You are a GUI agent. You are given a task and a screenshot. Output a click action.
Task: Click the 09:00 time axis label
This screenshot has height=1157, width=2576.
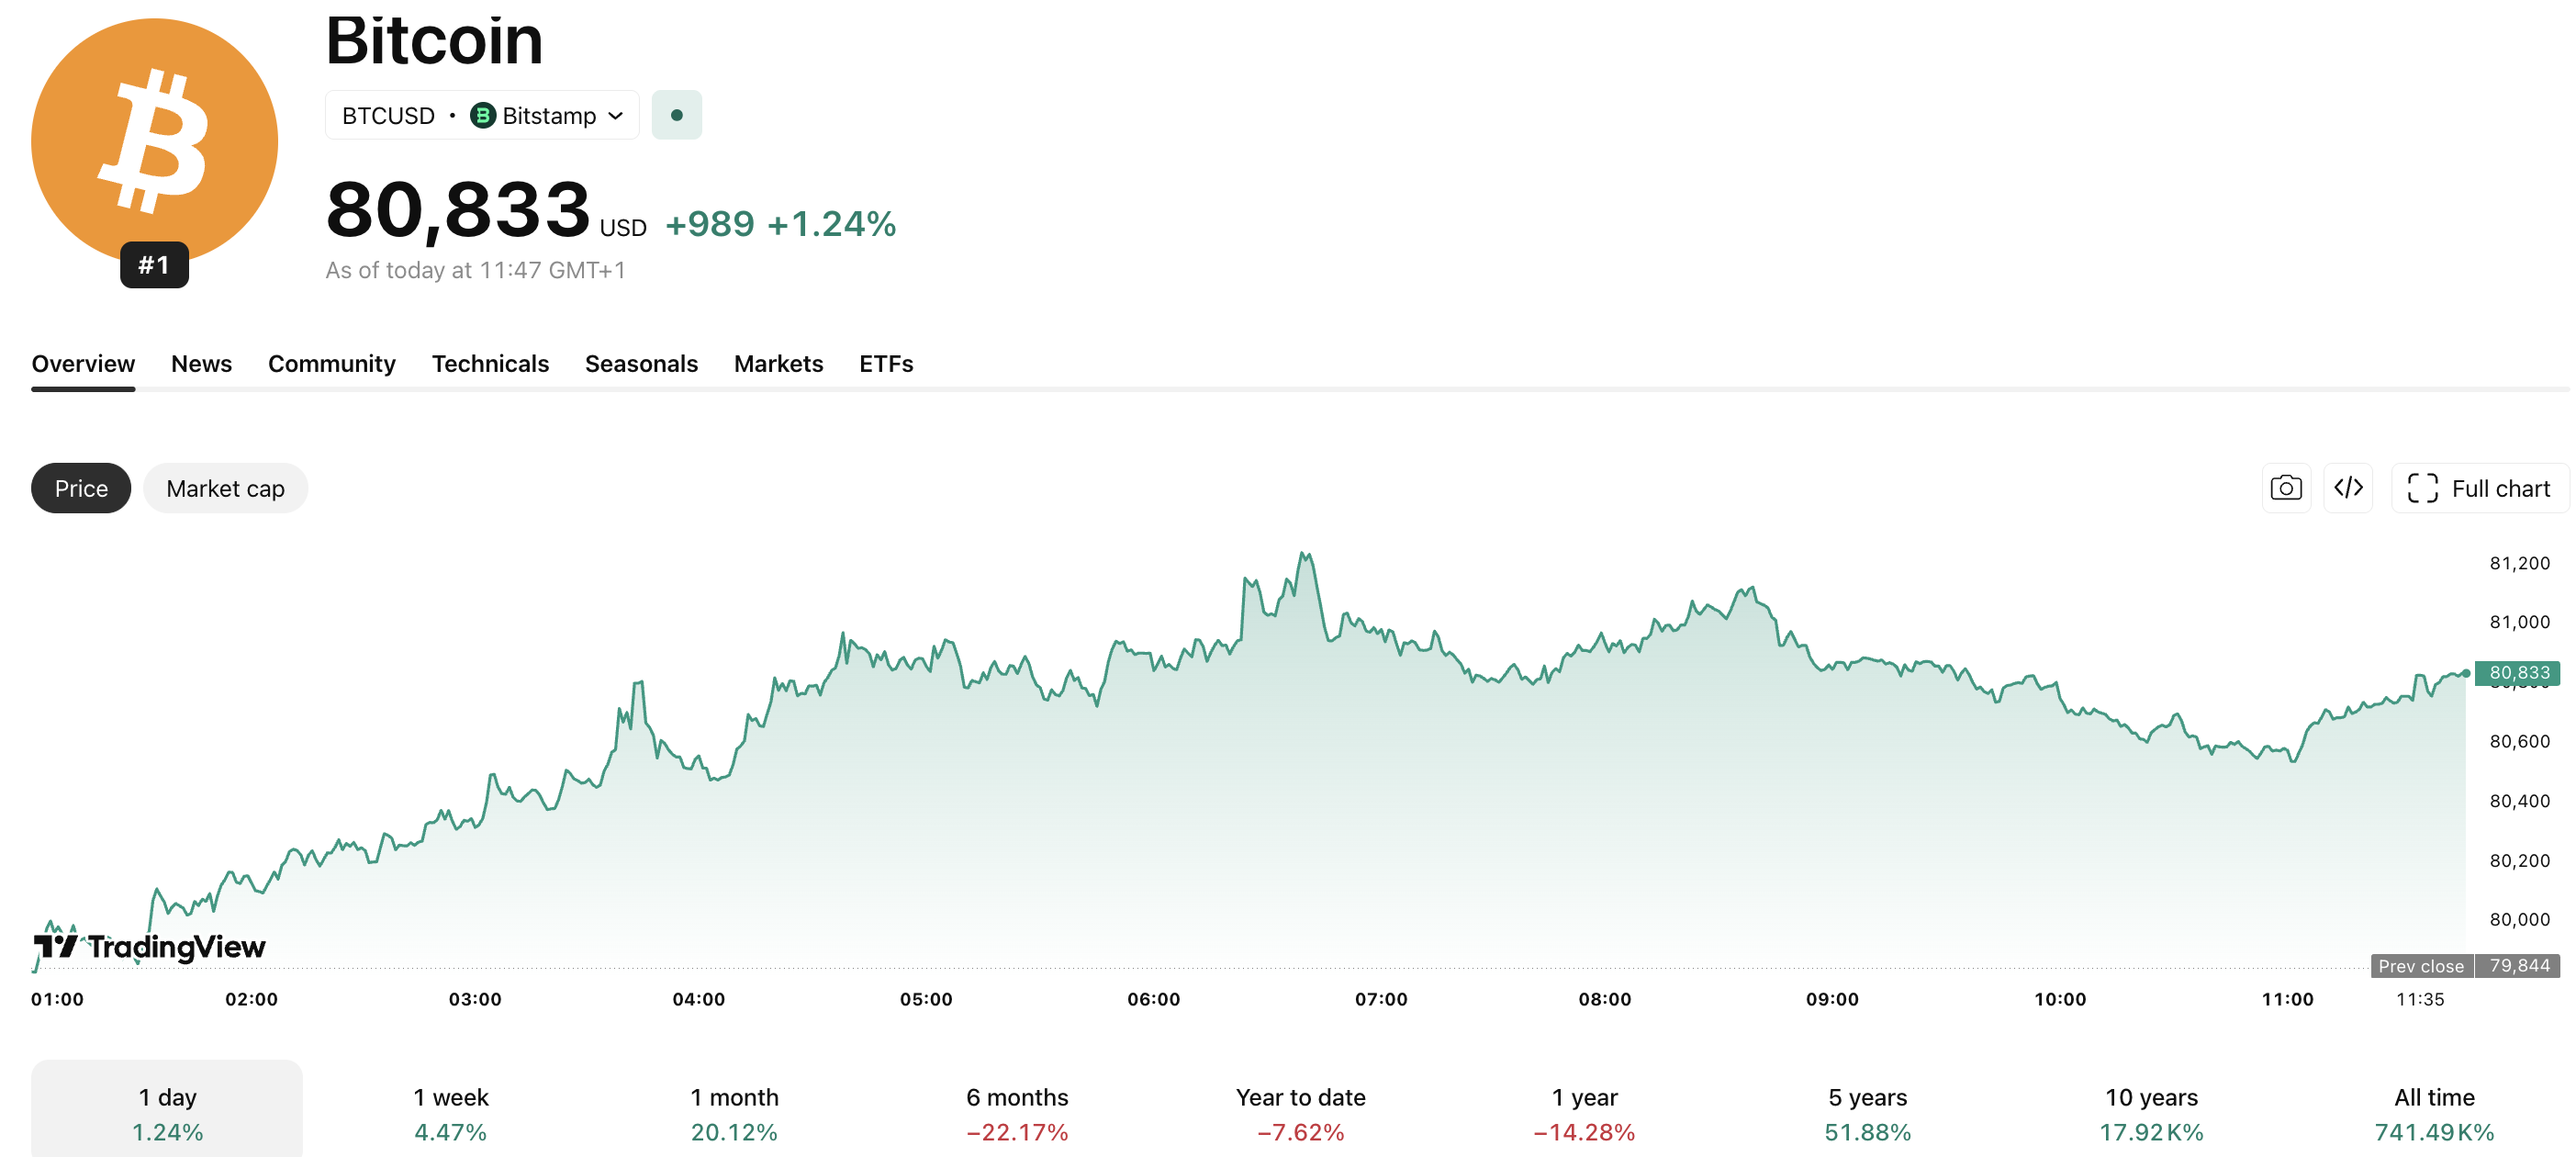(1832, 999)
